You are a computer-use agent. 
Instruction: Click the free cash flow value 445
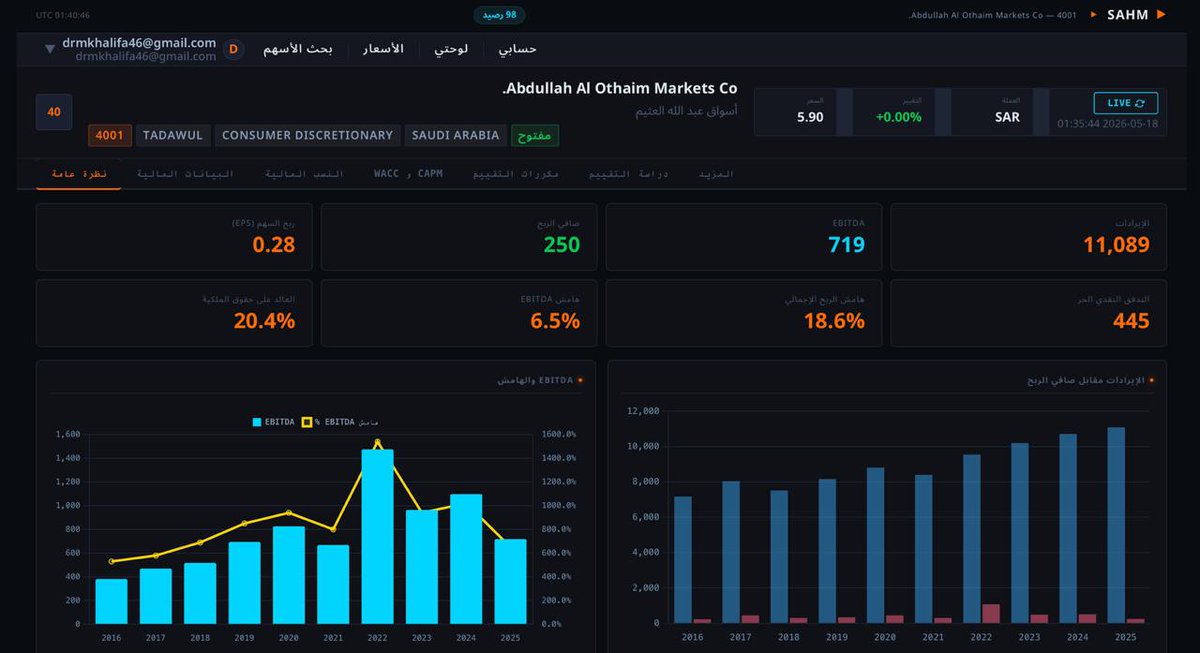pos(1131,321)
